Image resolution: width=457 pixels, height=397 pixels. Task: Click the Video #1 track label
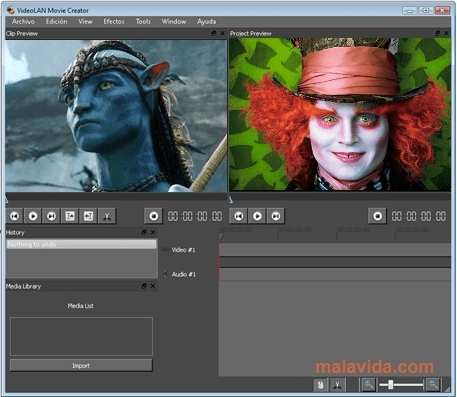coord(183,250)
